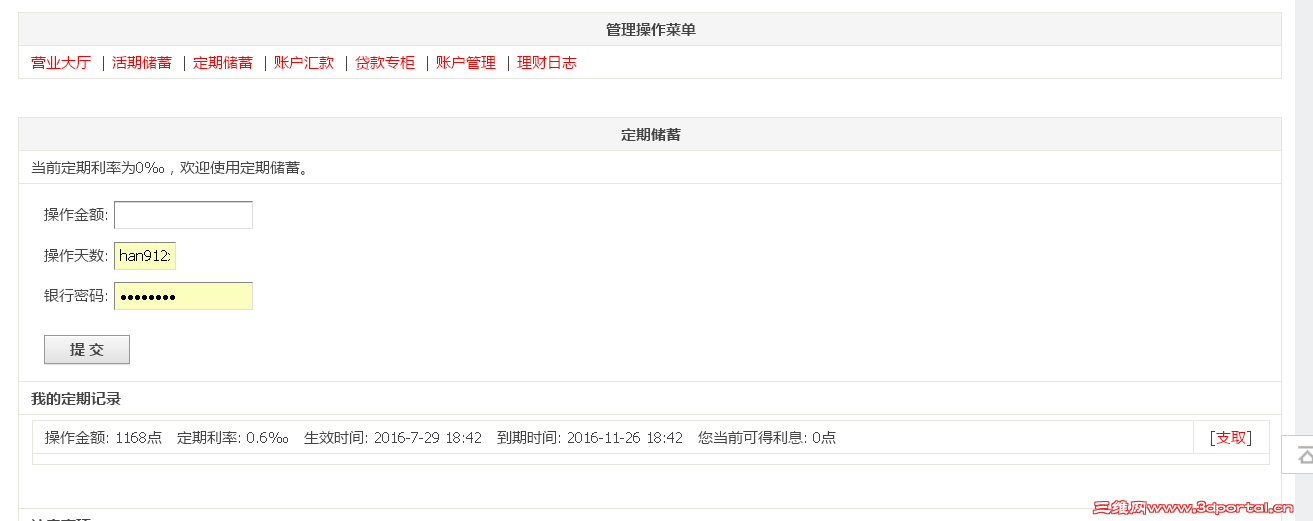The image size is (1313, 521).
Task: Click the 您当前可得利息: 0点 text
Action: [x=767, y=437]
